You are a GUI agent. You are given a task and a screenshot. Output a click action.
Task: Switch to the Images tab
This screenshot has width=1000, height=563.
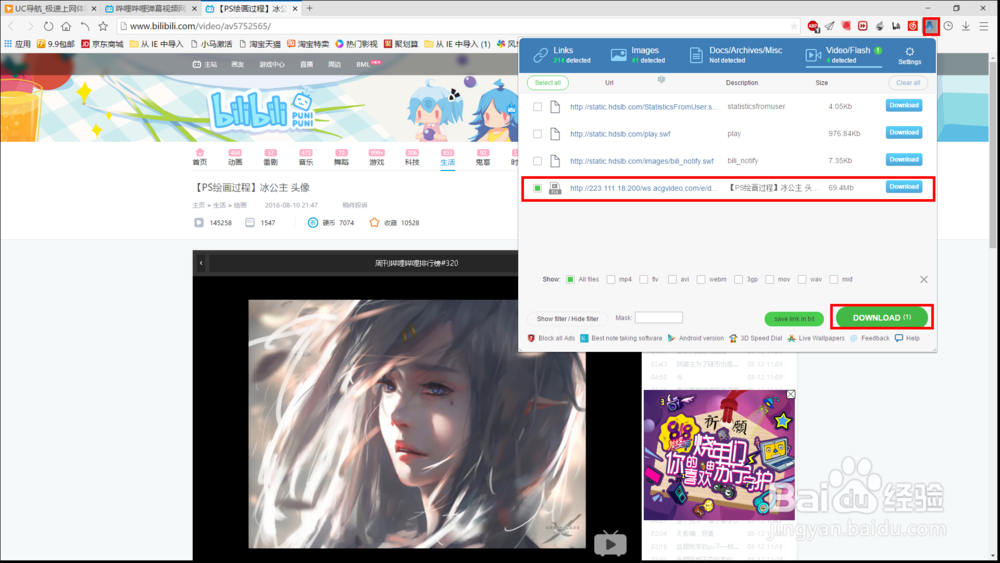[x=637, y=55]
